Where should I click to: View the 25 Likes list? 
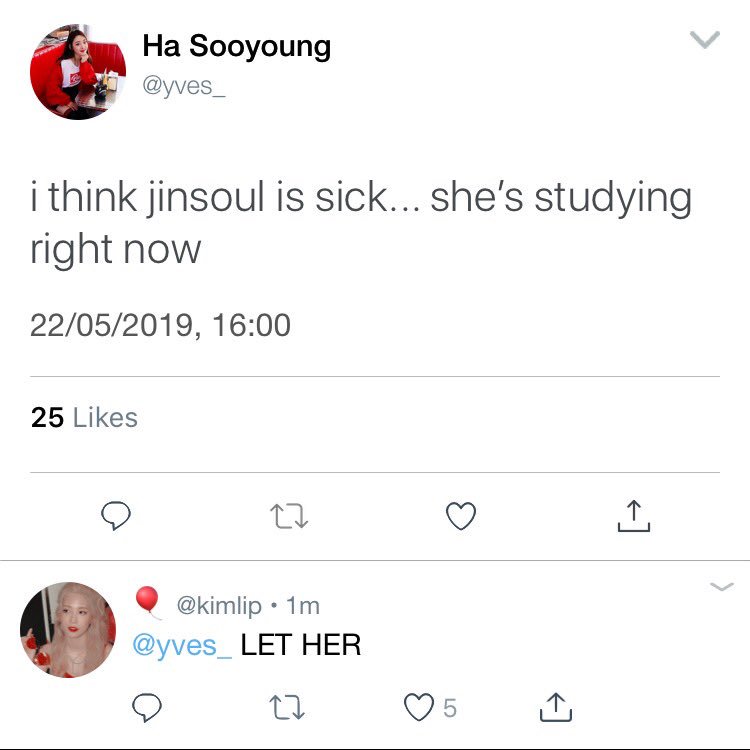click(x=84, y=418)
